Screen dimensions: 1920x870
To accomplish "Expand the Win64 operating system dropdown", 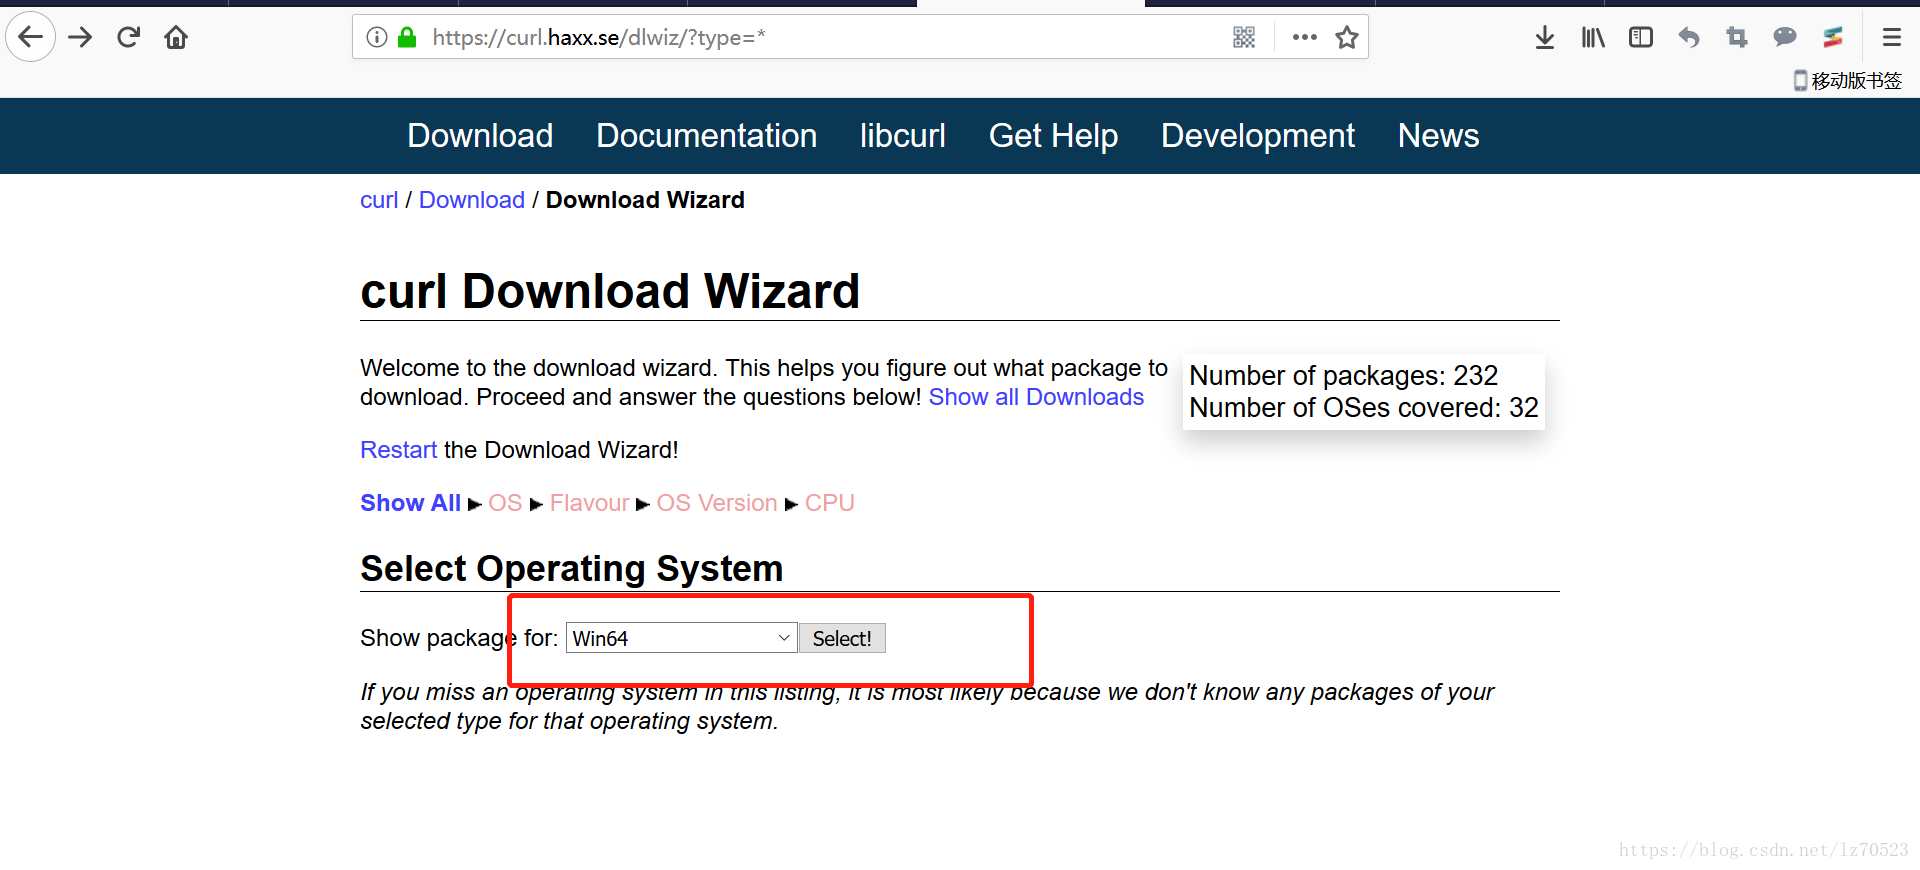I will point(682,638).
